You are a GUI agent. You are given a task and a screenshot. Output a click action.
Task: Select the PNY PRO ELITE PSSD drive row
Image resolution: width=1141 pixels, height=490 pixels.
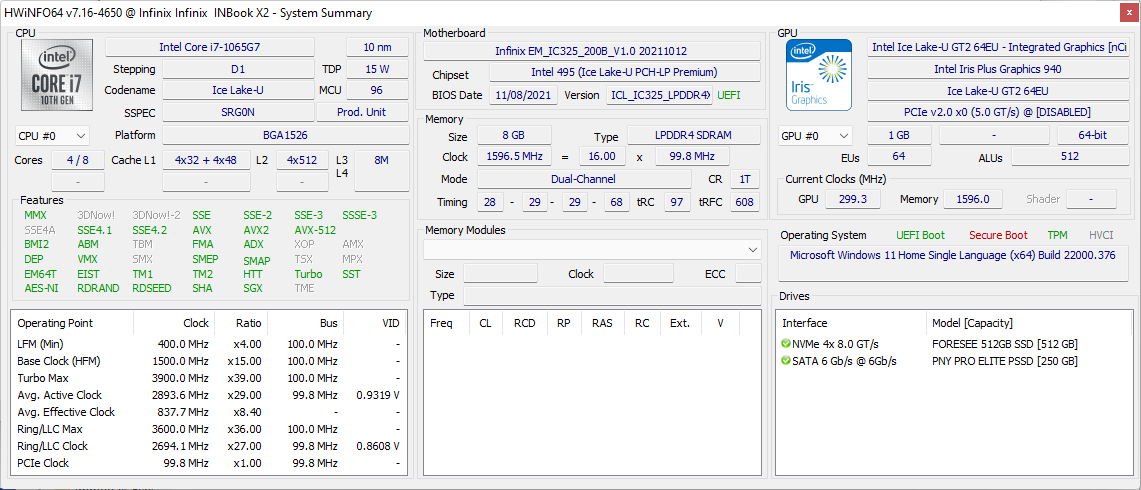(953, 361)
